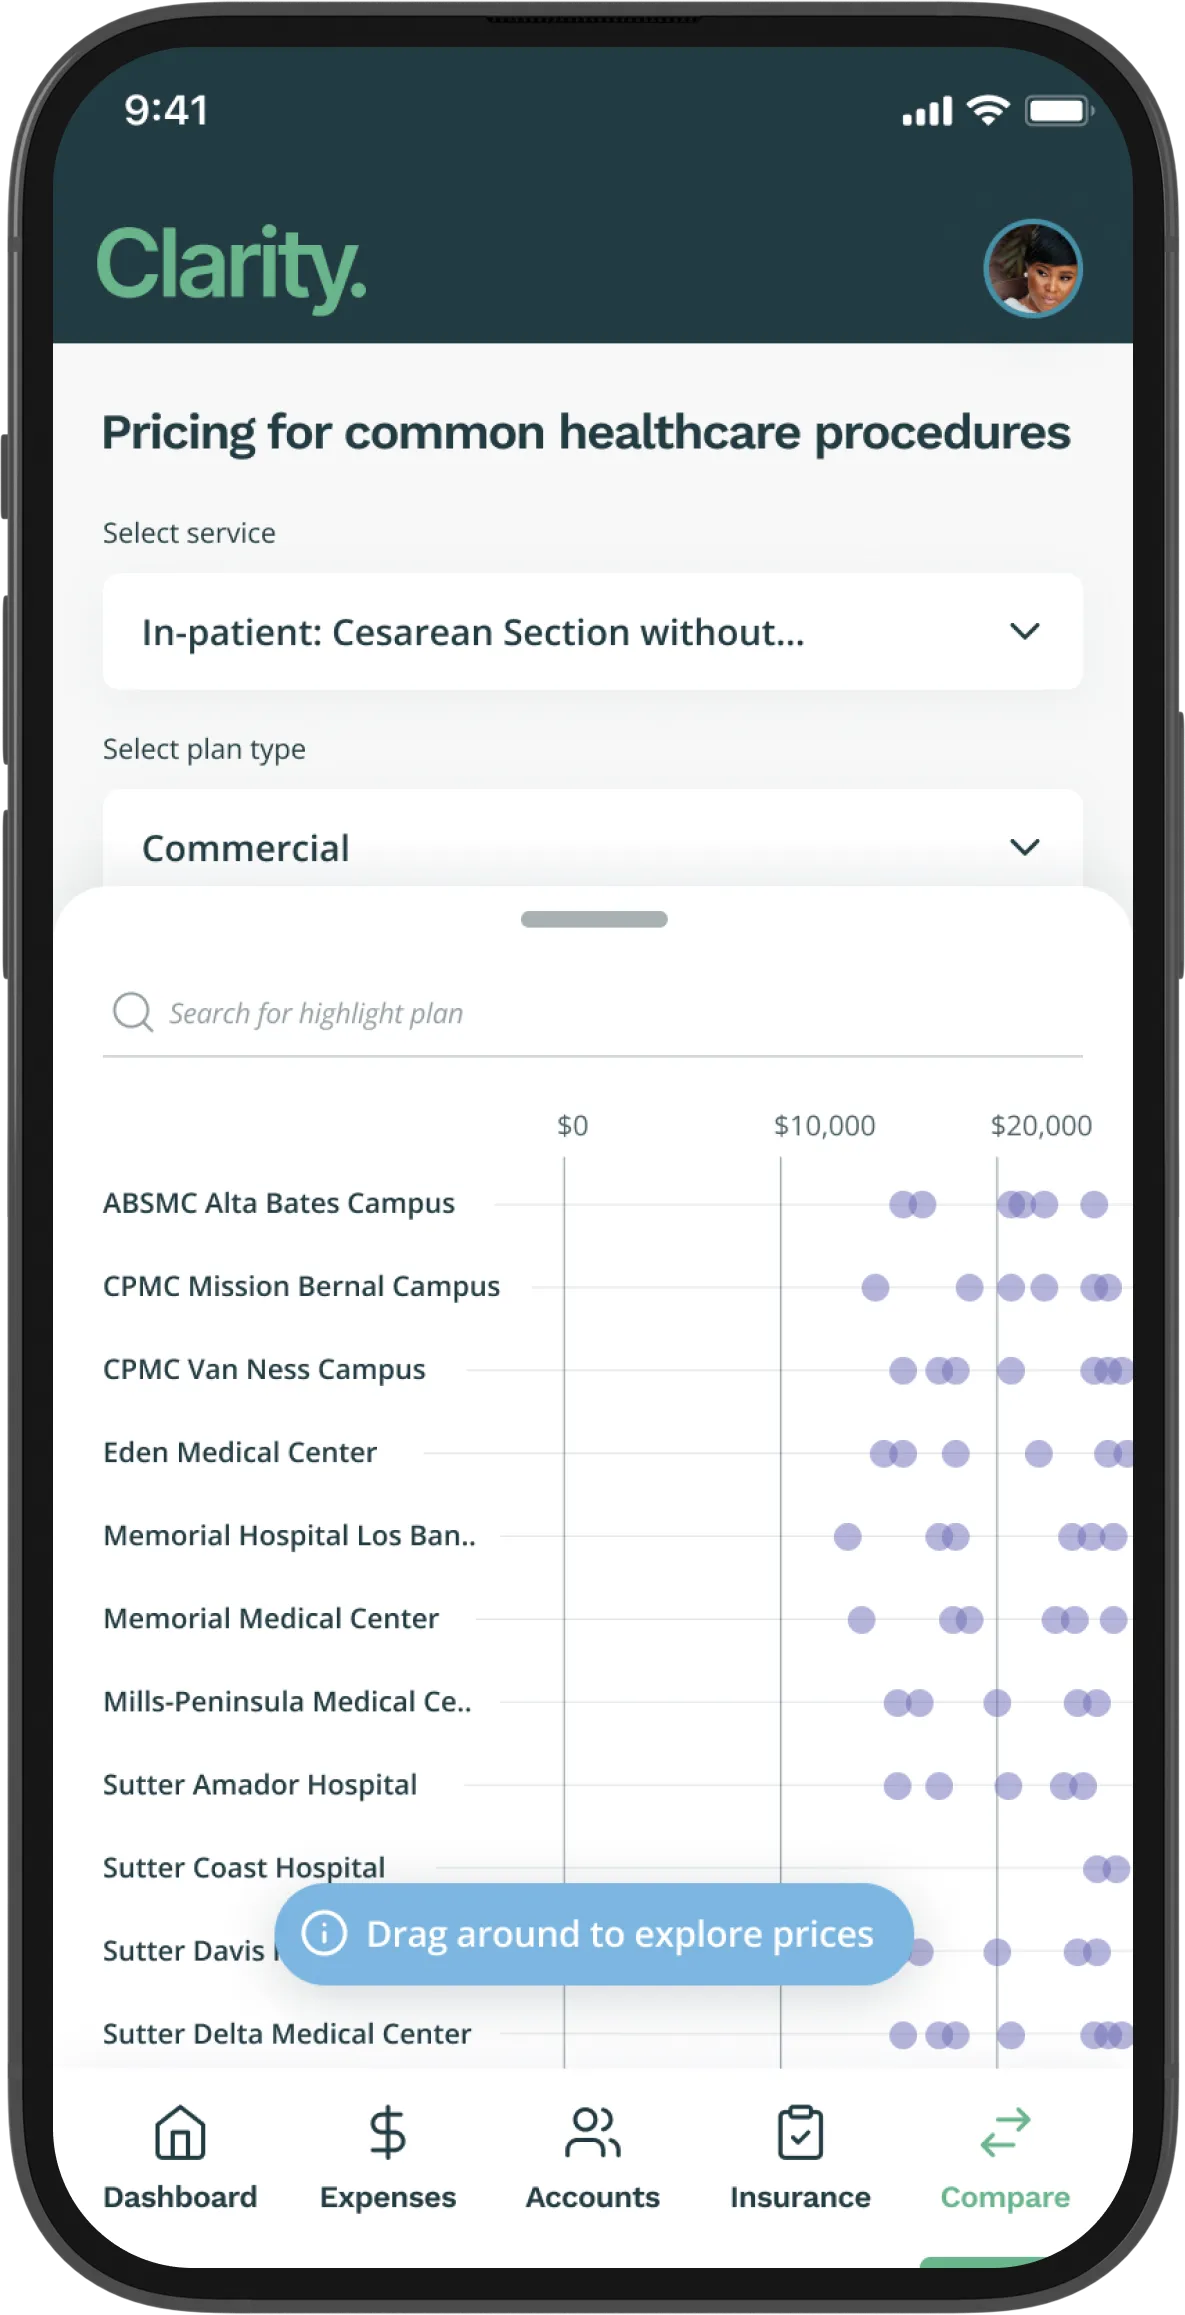1185x2315 pixels.
Task: Expand the Commercial plan type chevron
Action: [1025, 847]
